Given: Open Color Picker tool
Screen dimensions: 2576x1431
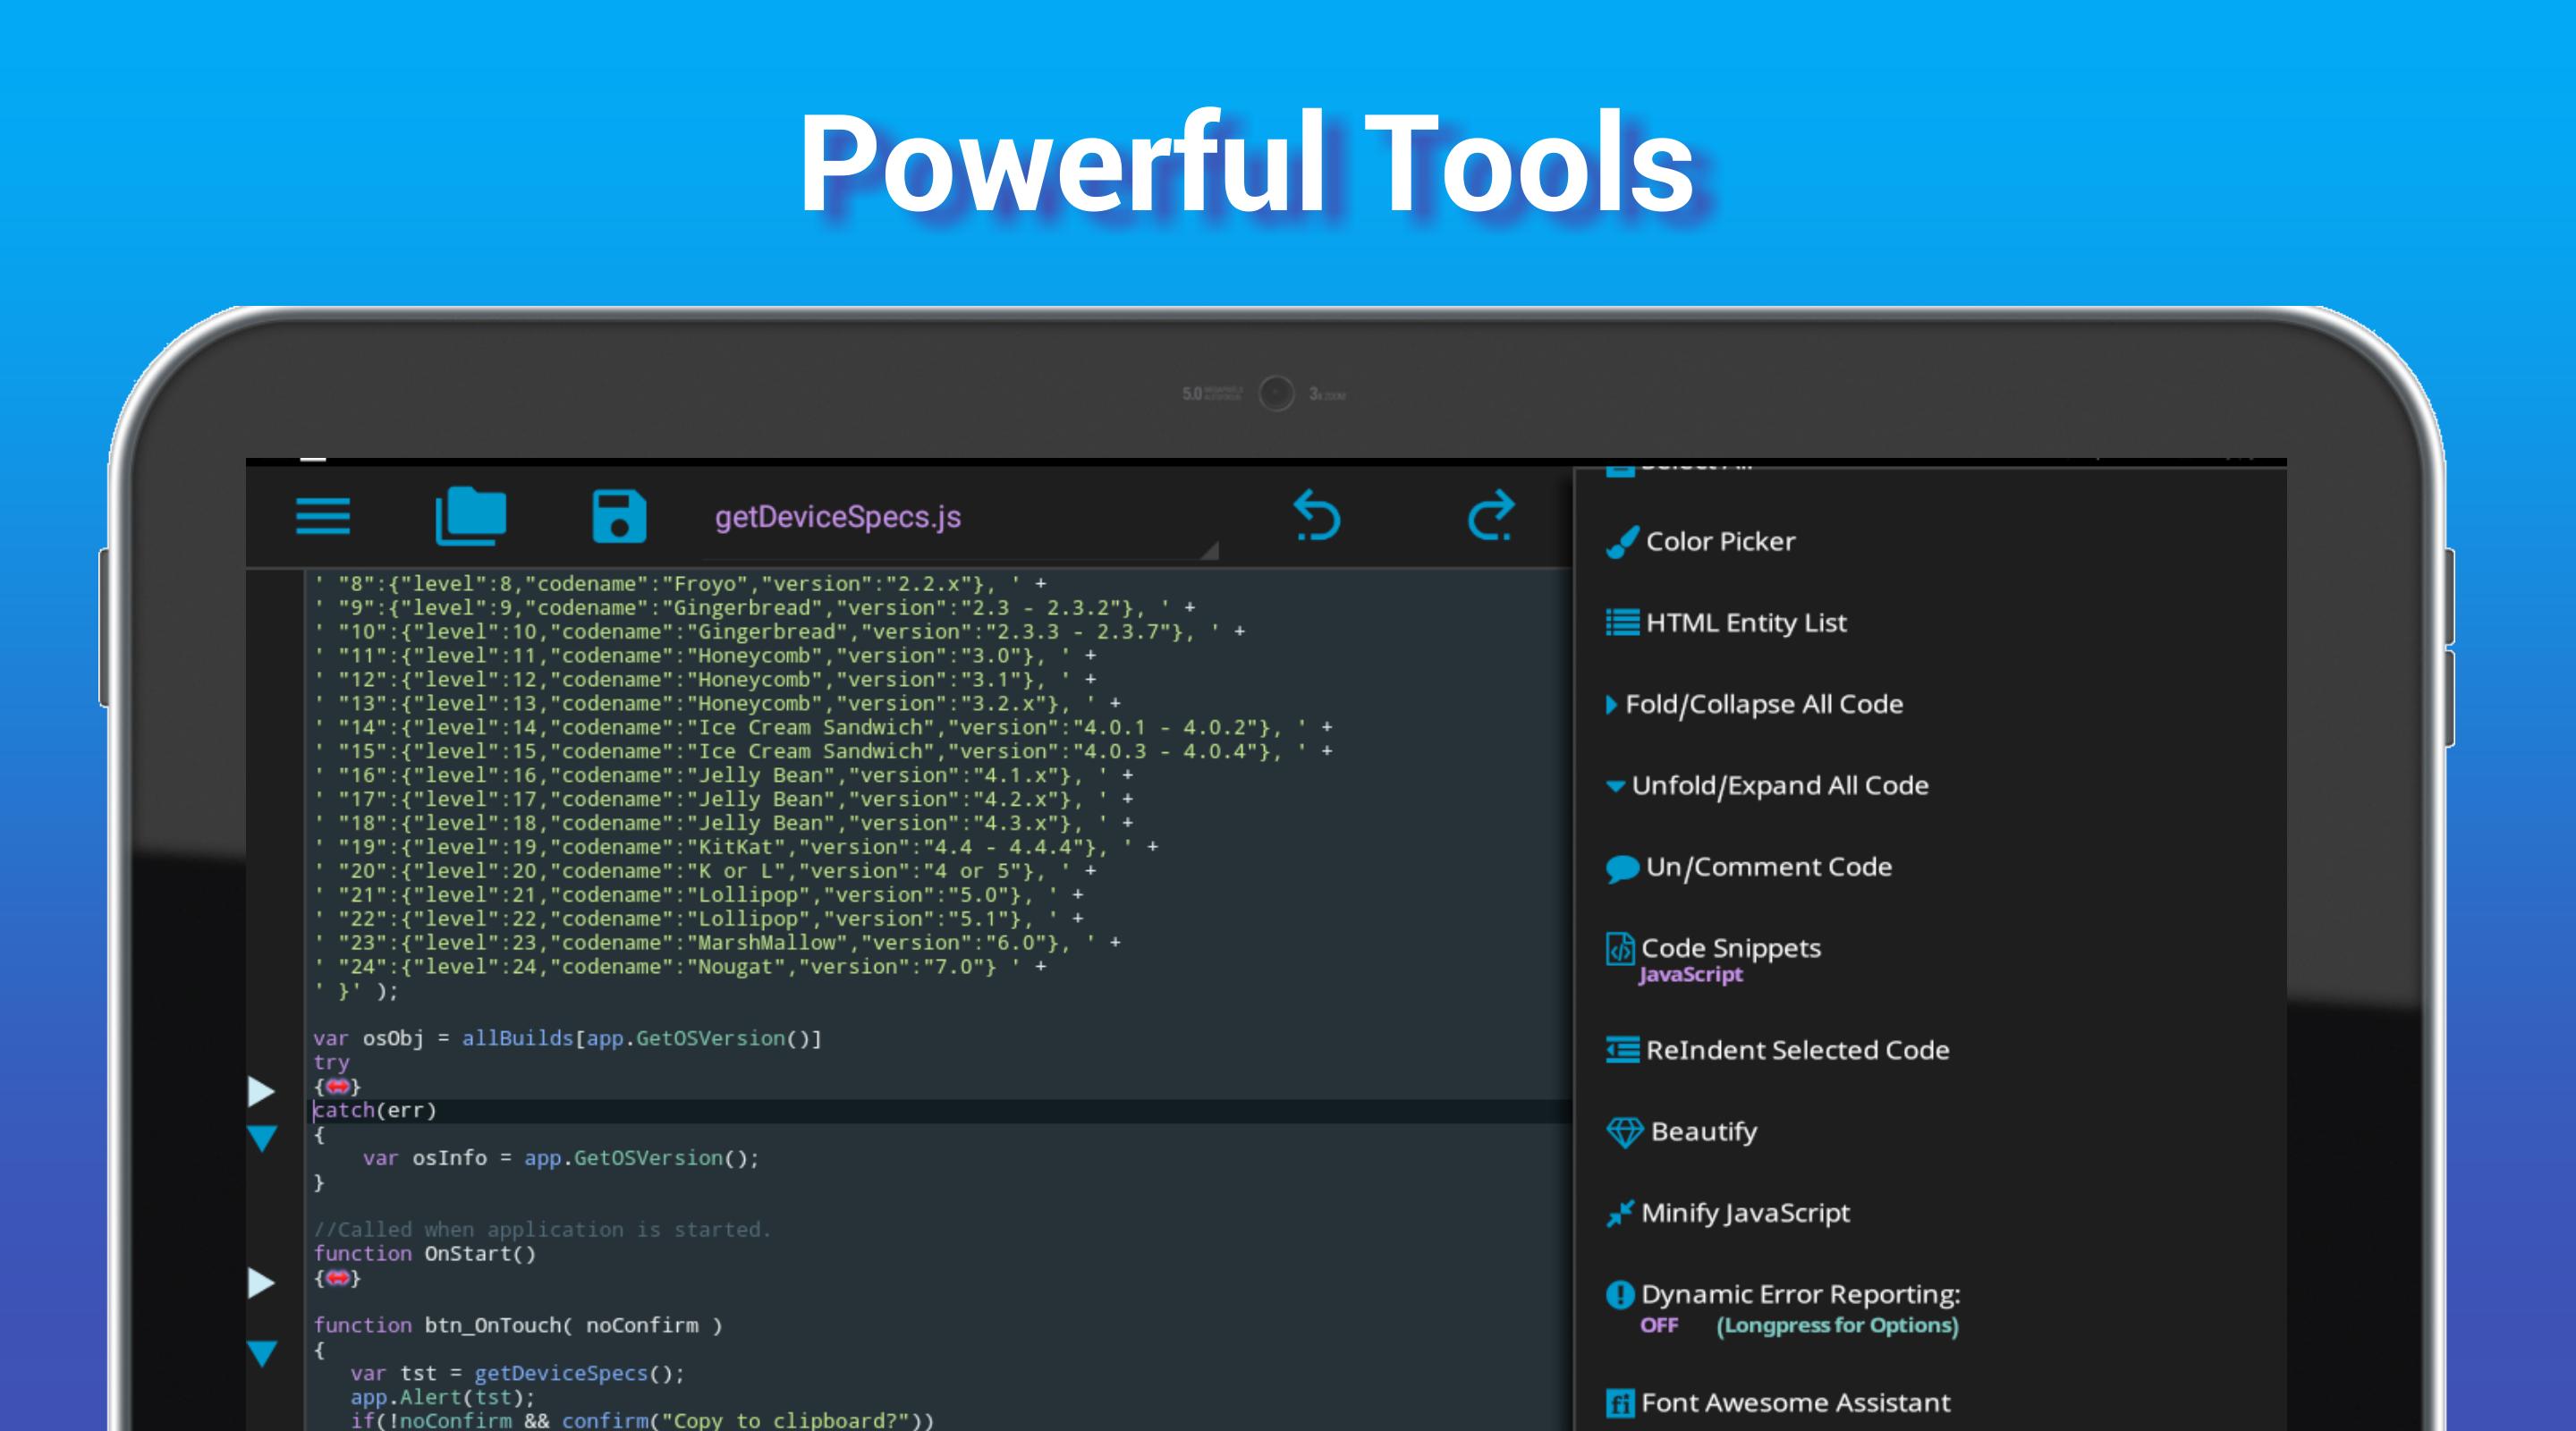Looking at the screenshot, I should point(1720,541).
